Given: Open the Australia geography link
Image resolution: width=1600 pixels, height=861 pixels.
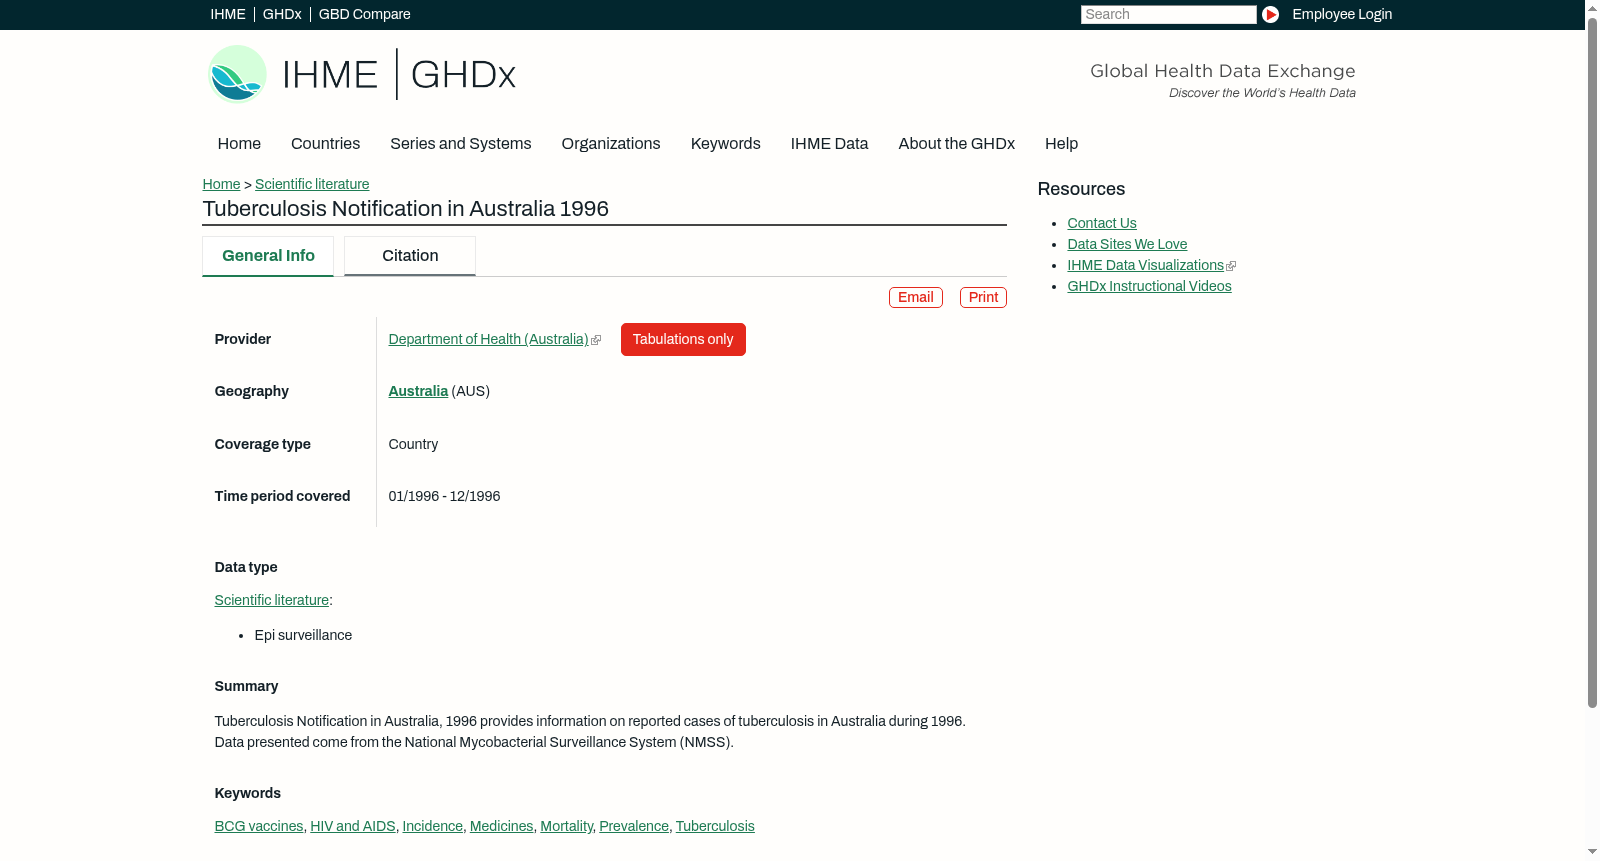Looking at the screenshot, I should pos(418,392).
